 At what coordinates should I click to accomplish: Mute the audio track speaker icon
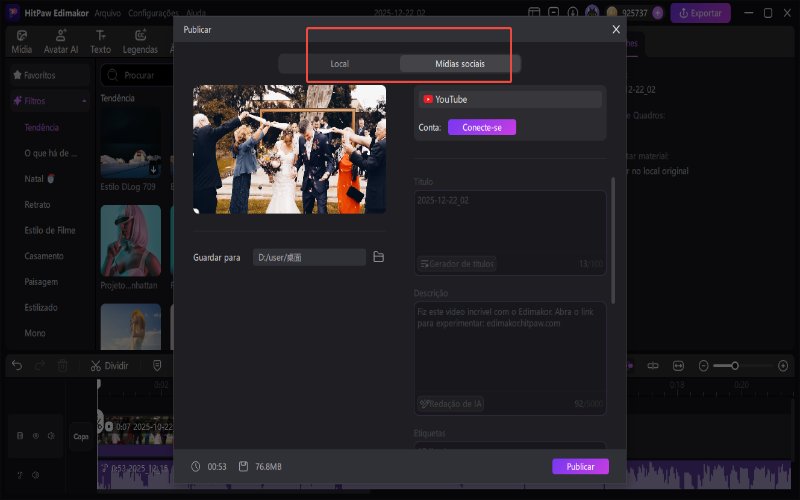coord(35,475)
